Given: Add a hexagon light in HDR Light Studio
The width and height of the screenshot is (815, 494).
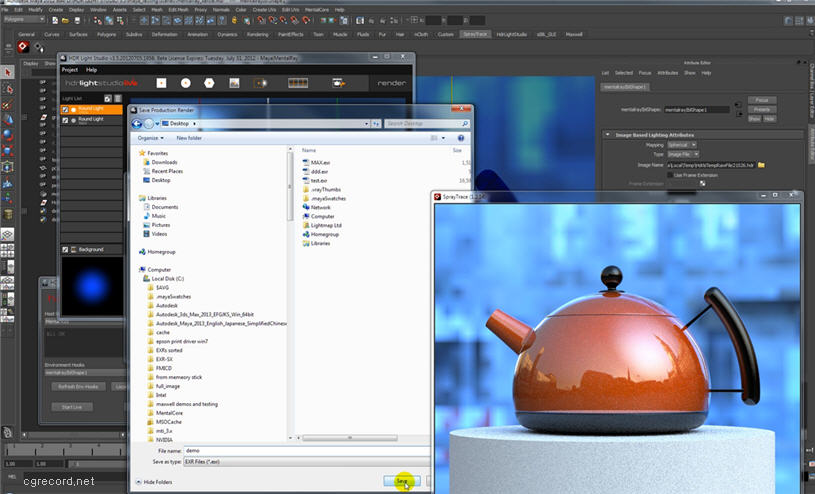Looking at the screenshot, I should click(211, 83).
